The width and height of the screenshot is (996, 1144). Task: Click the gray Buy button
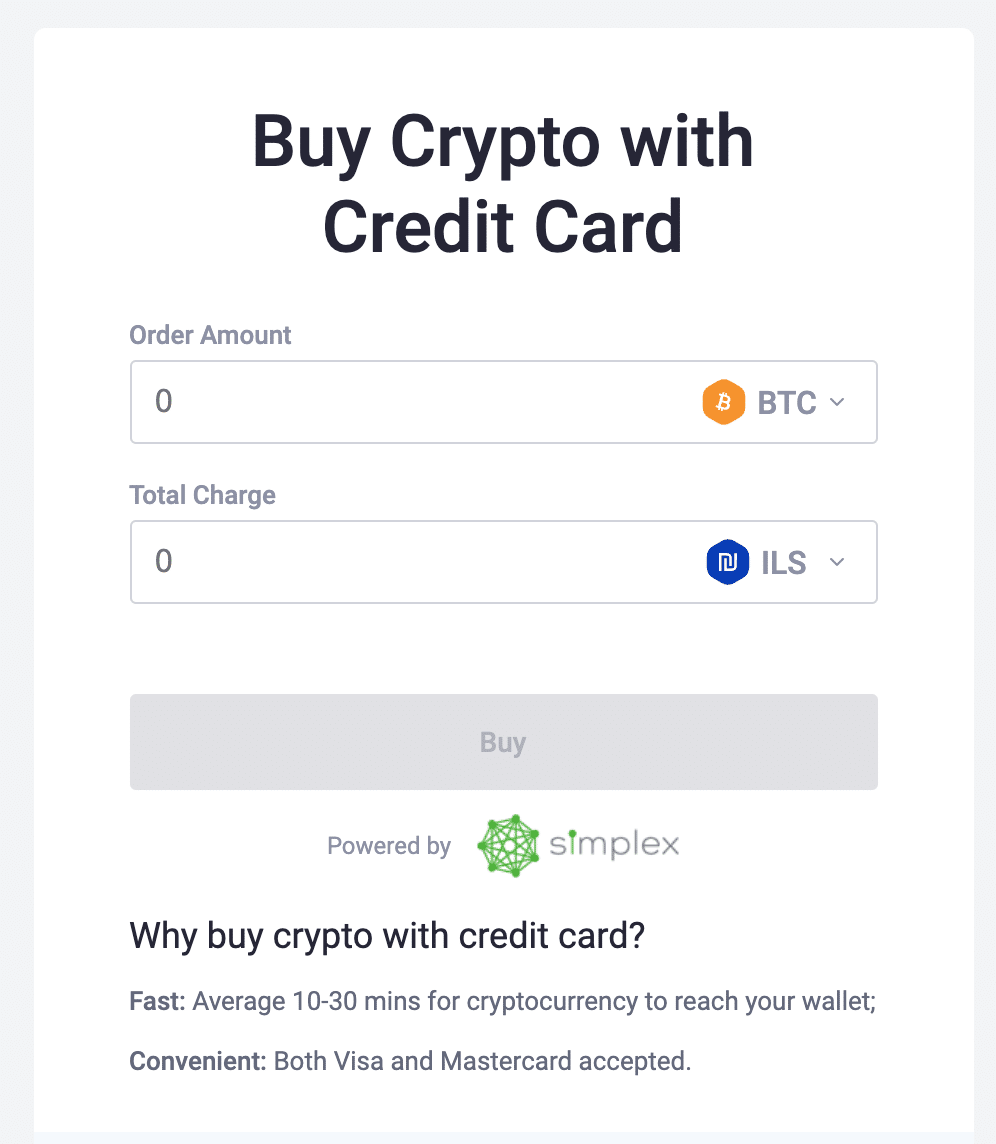pyautogui.click(x=503, y=742)
